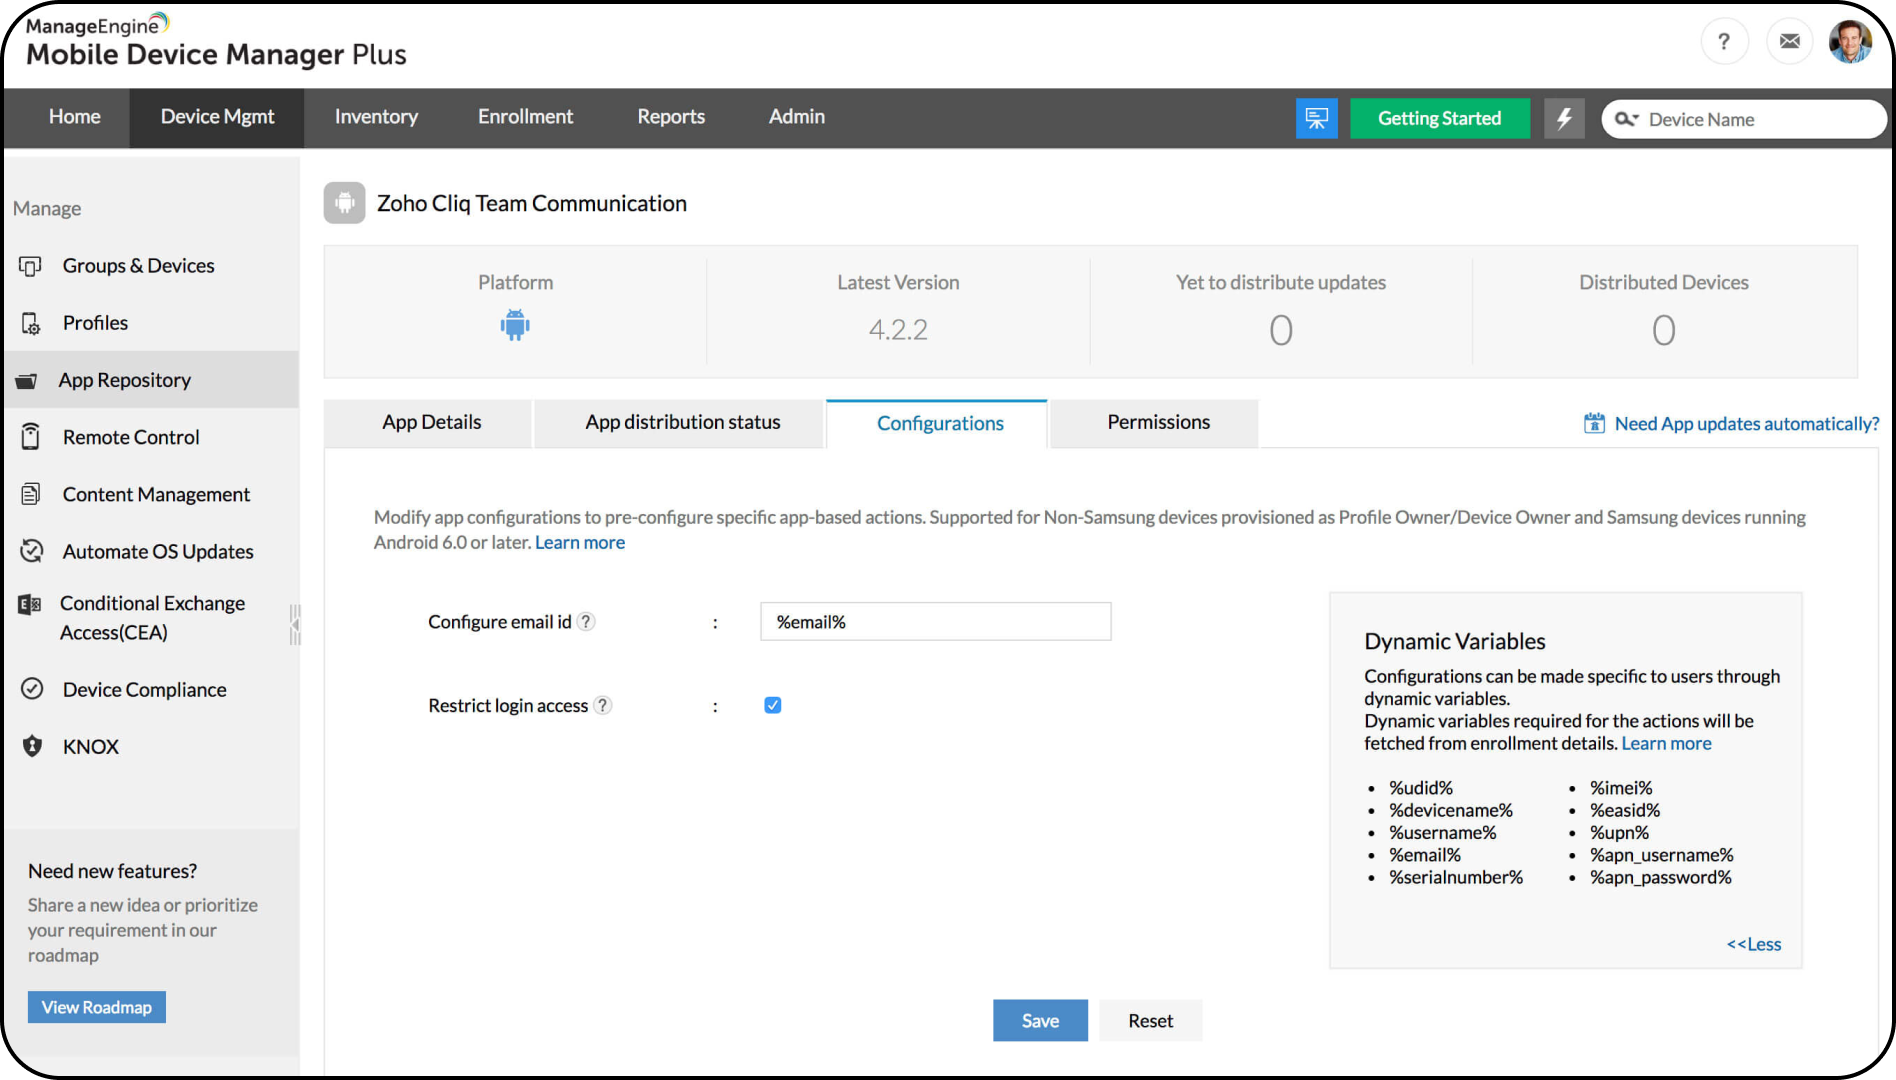
Task: Collapse Dynamic Variables with the <<Less link
Action: [1754, 944]
